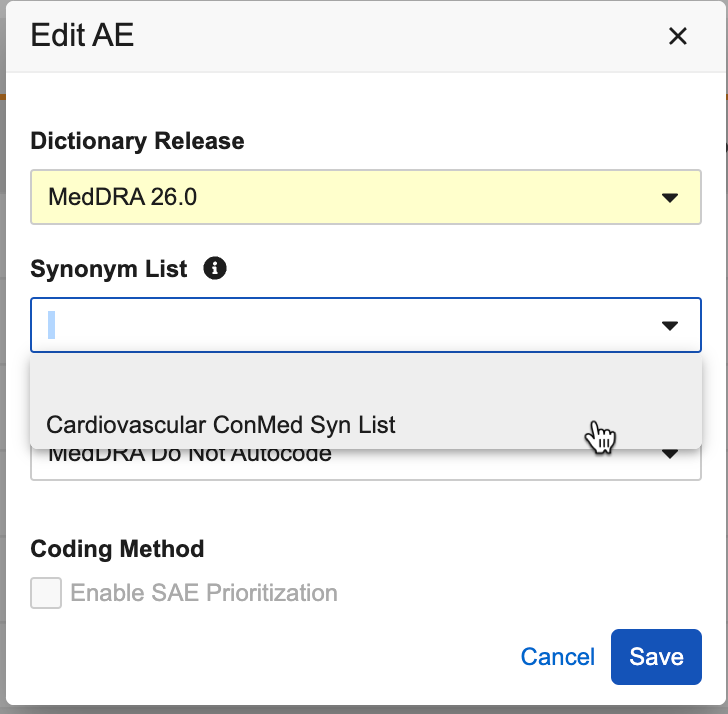Click the Cancel link
The width and height of the screenshot is (728, 714).
(x=557, y=657)
